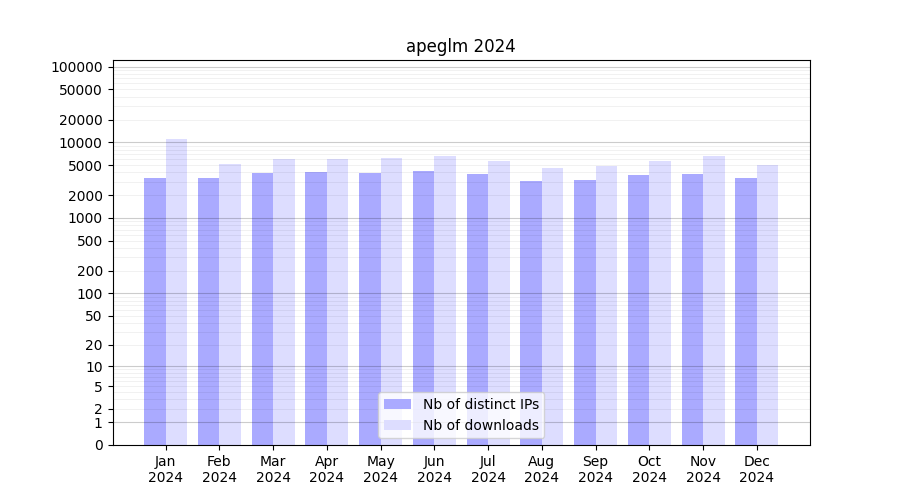Click the Feb 2024 x-axis label
Screen dimensions: 900x500
click(x=219, y=469)
